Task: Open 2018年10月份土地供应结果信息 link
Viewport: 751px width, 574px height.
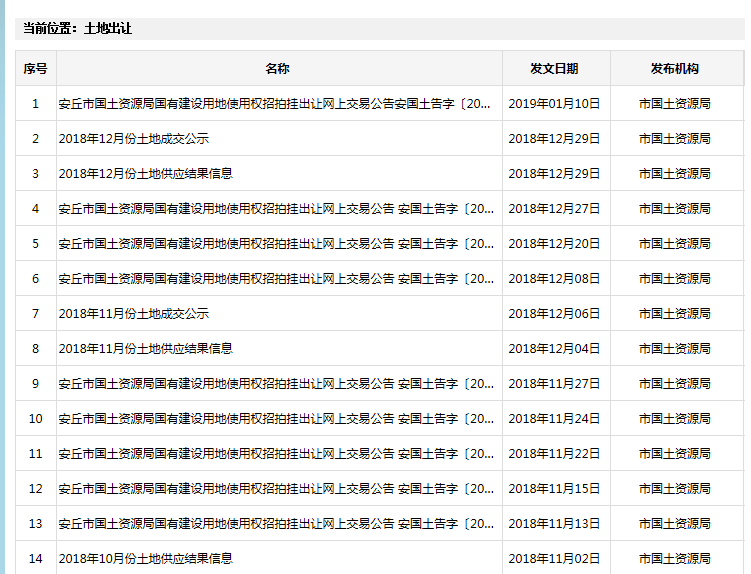Action: point(146,558)
